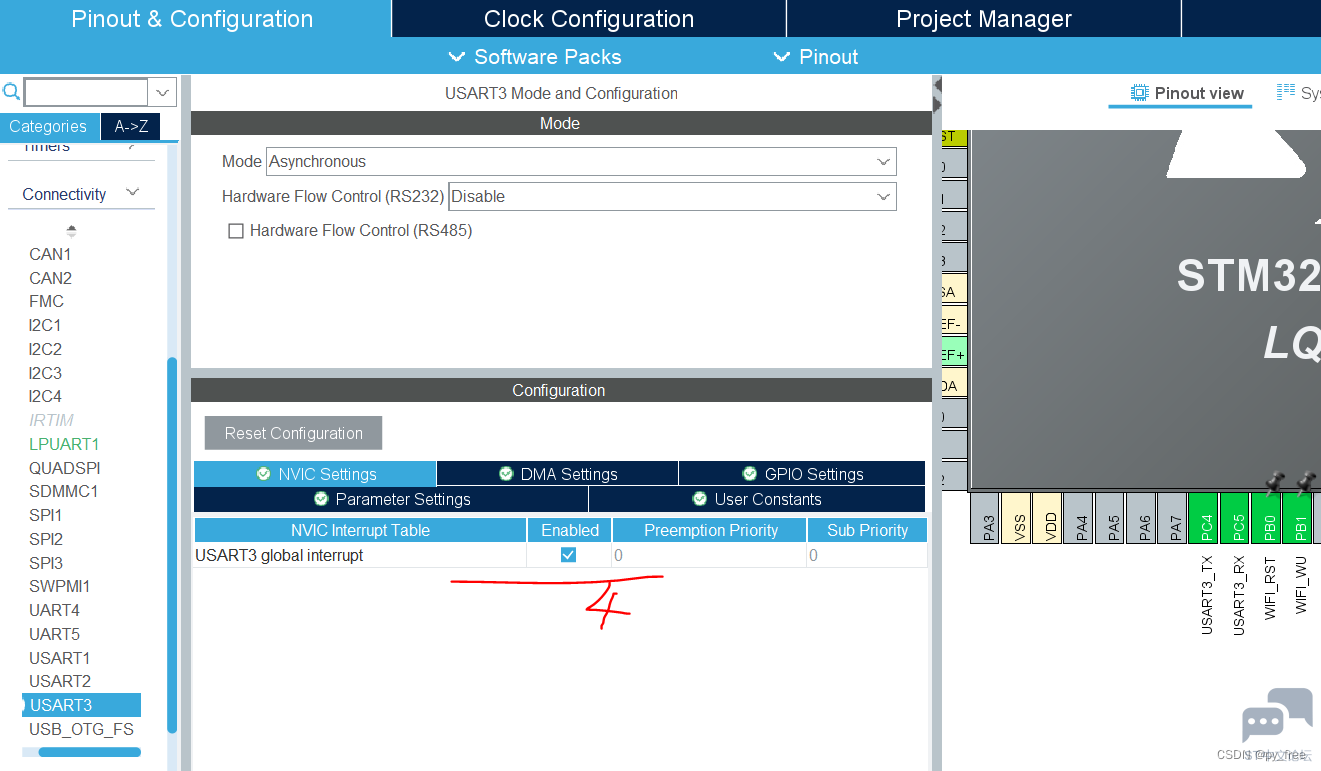Select SDMMC1 peripheral
Viewport: 1321px width, 771px height.
click(x=63, y=491)
